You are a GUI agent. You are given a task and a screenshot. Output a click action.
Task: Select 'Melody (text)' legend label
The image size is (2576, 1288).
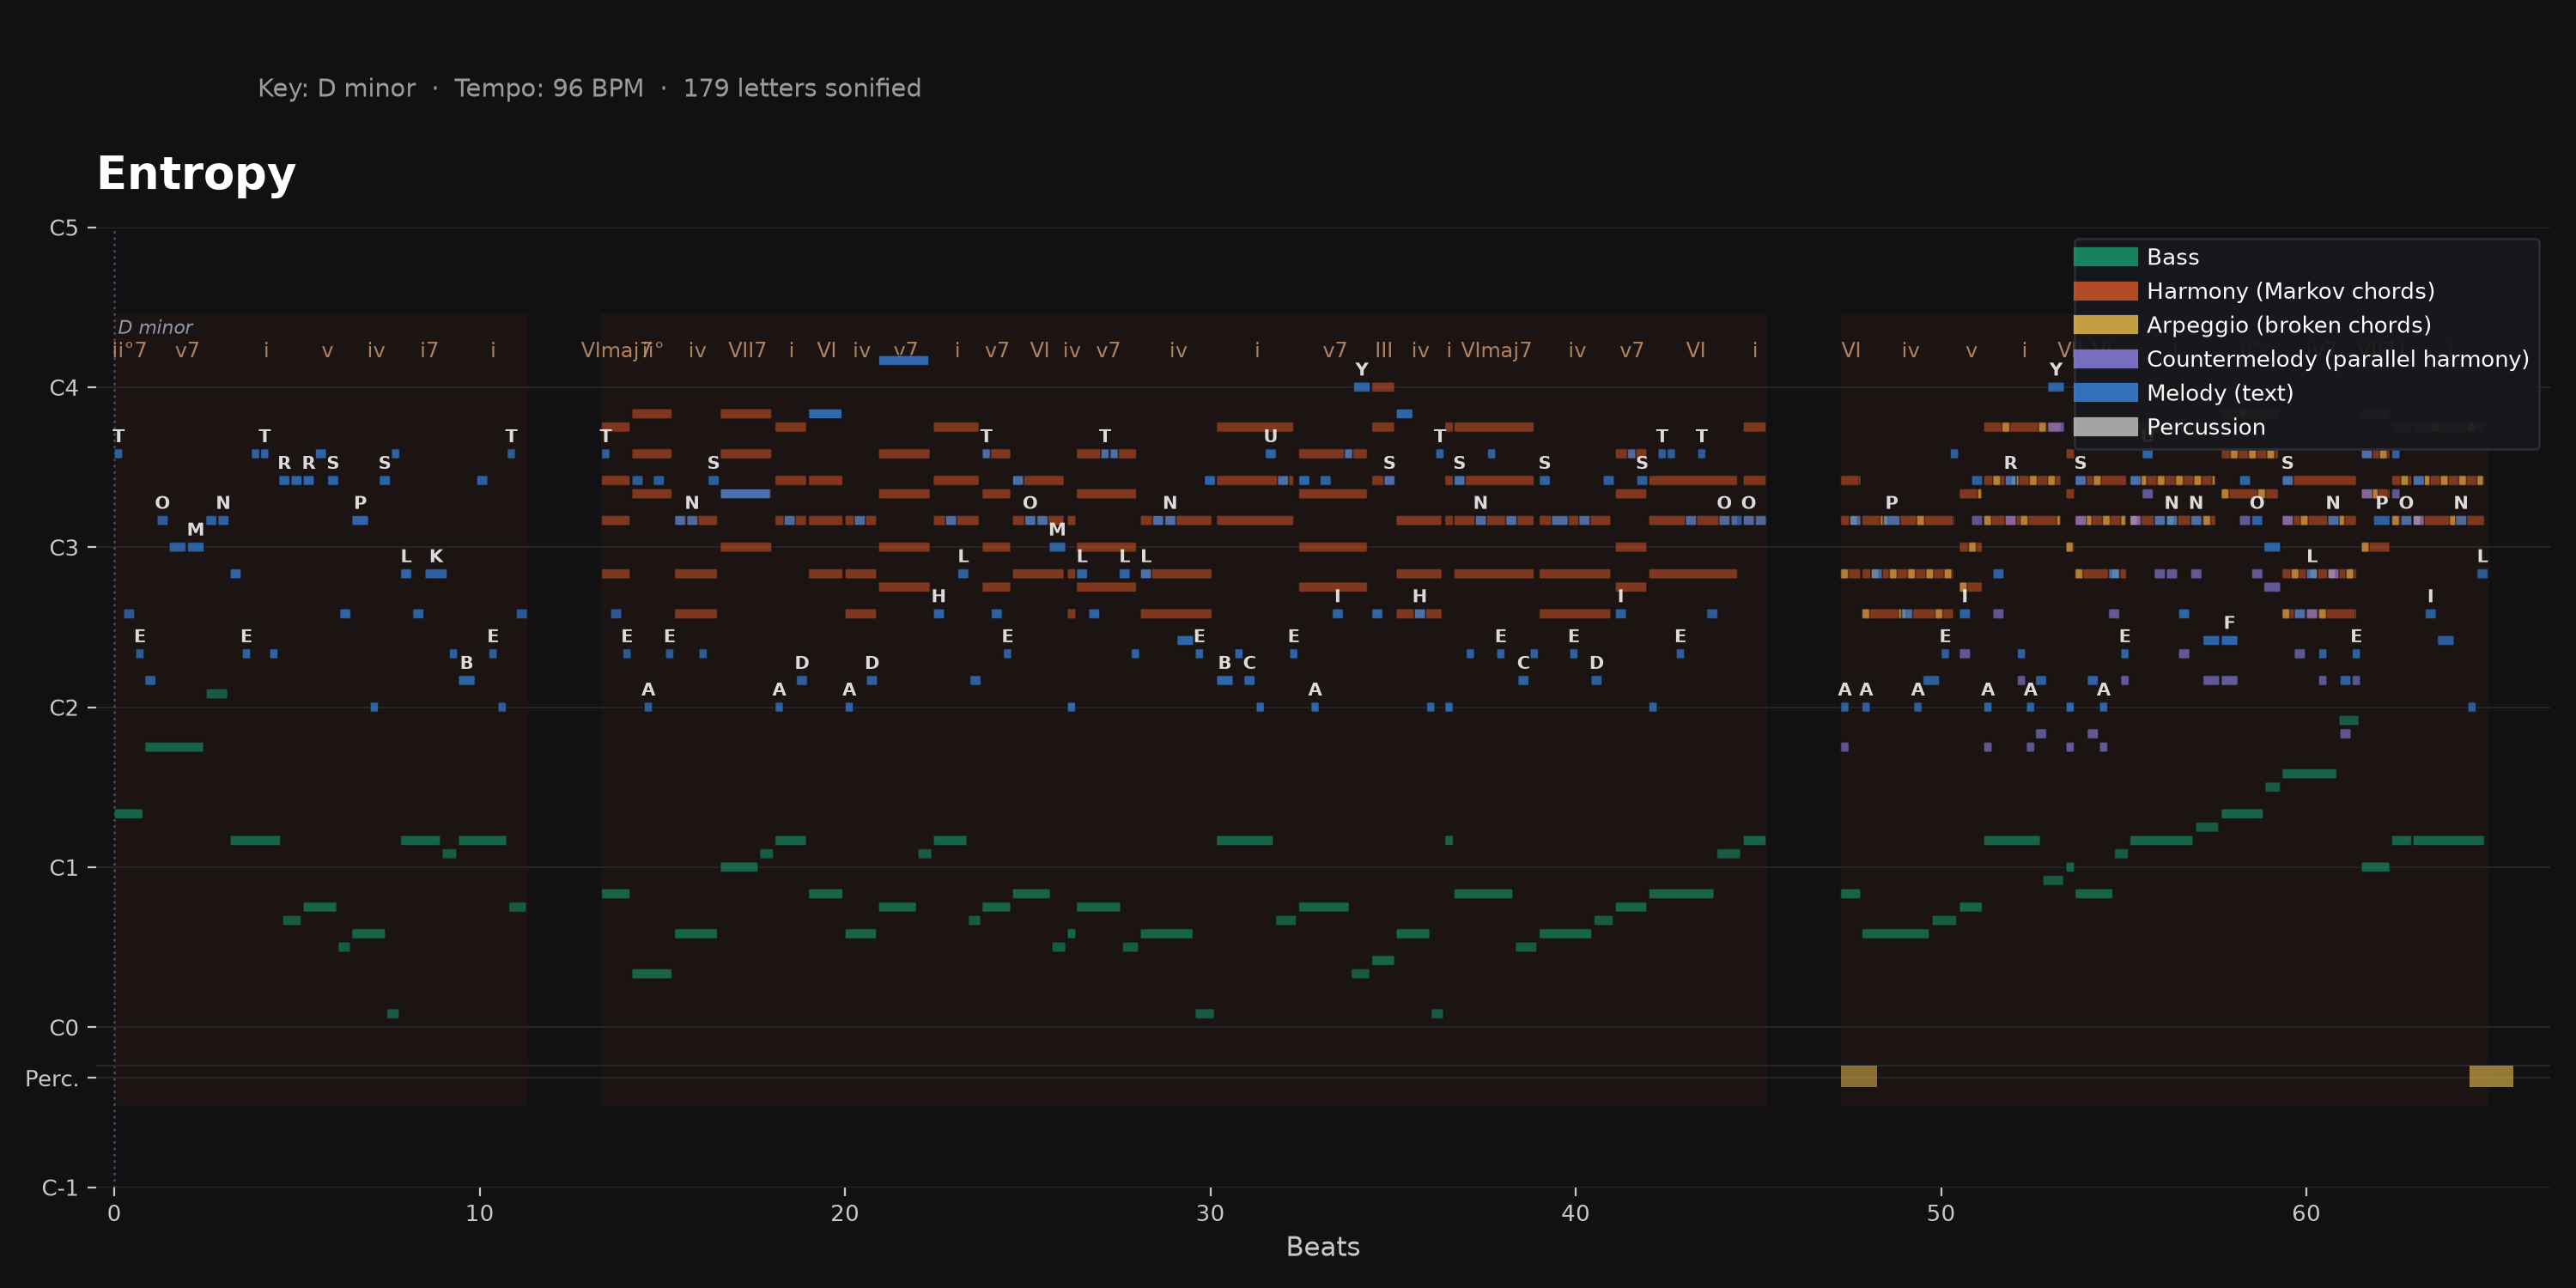(2220, 393)
